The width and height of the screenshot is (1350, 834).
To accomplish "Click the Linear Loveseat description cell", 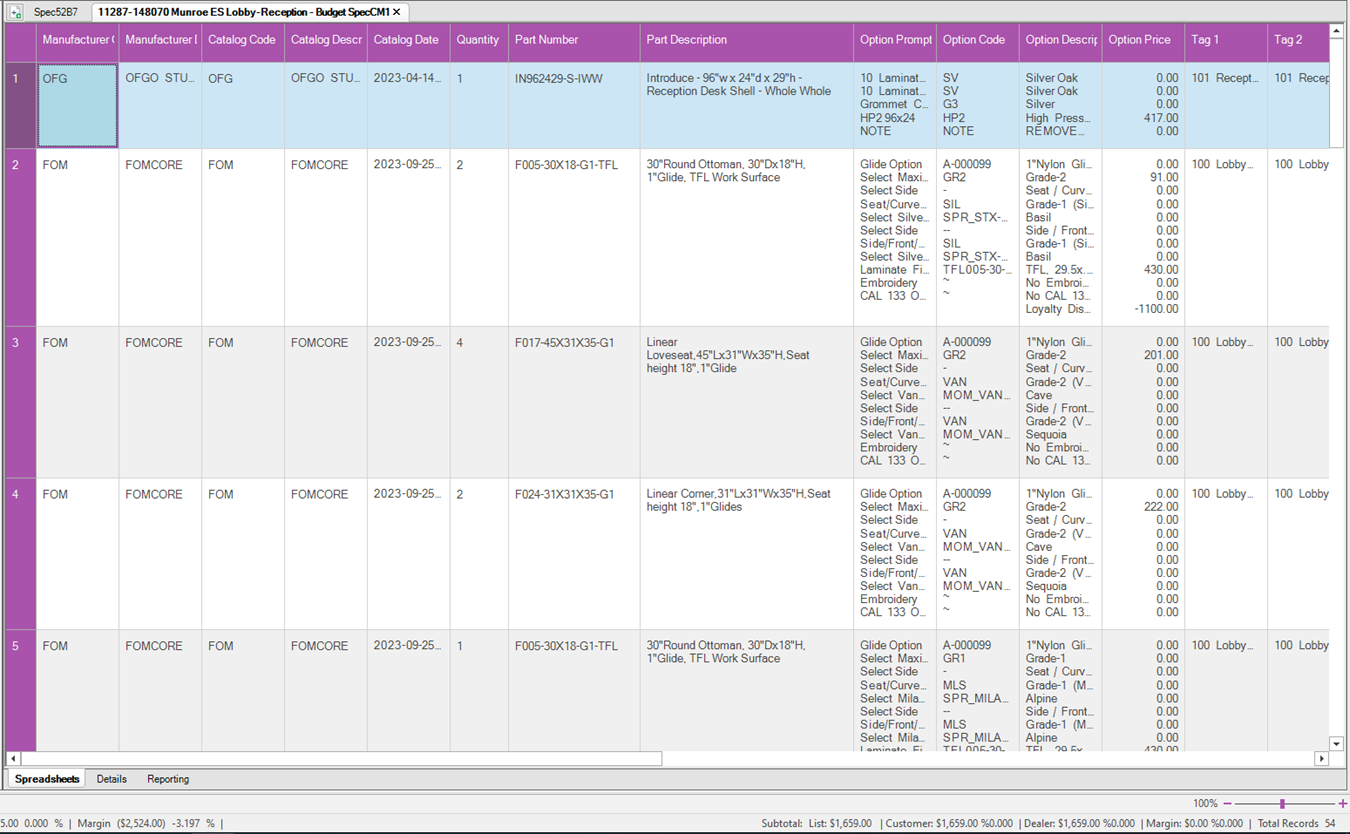I will tap(747, 403).
